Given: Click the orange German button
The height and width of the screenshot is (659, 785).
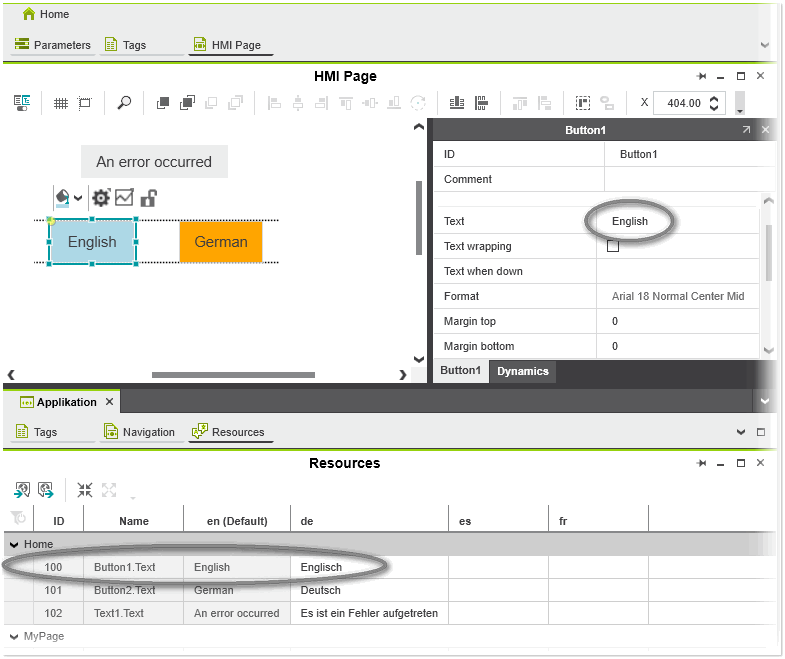Looking at the screenshot, I should (221, 242).
